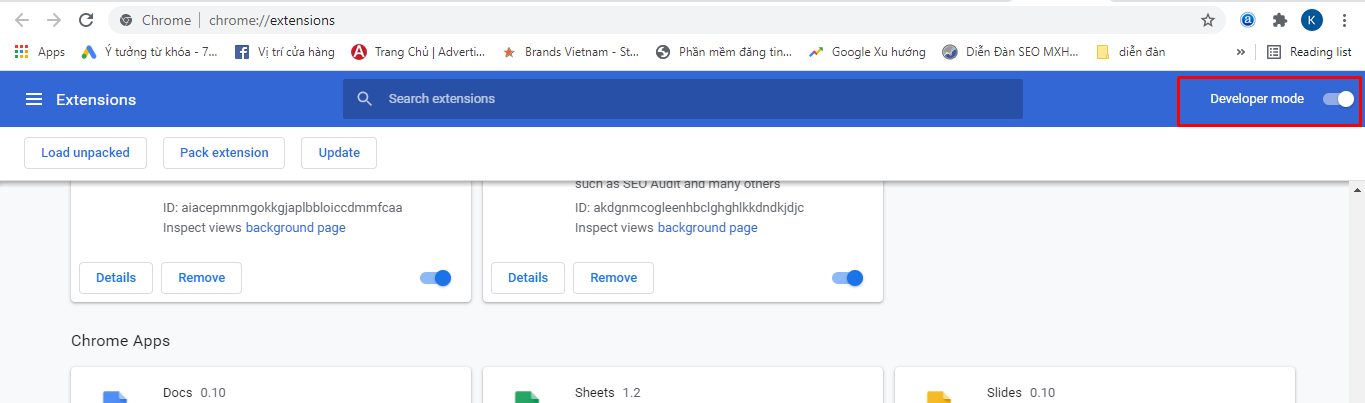This screenshot has height=403, width=1365.
Task: Open the Ý tưởng từ khóa bookmark
Action: tap(149, 52)
